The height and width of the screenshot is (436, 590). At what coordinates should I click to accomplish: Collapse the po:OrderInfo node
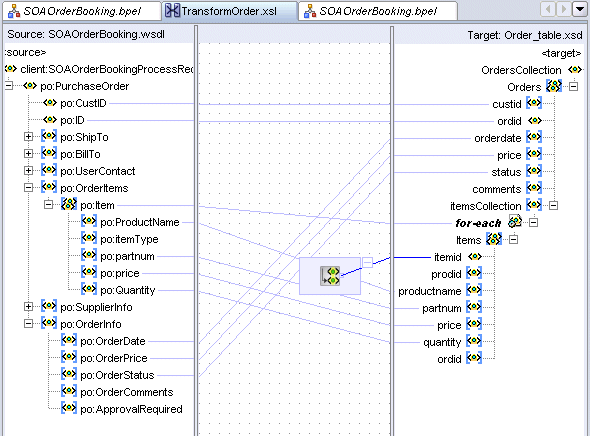point(28,324)
